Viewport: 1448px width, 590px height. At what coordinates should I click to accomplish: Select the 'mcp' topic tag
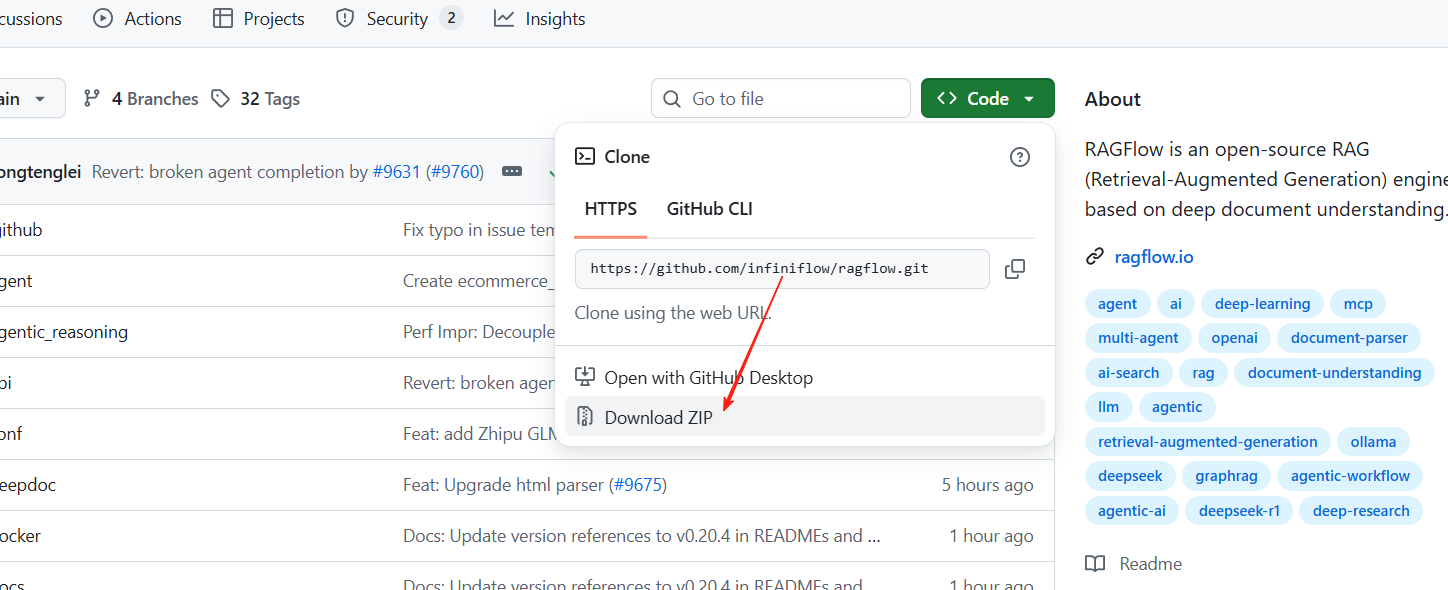point(1358,304)
